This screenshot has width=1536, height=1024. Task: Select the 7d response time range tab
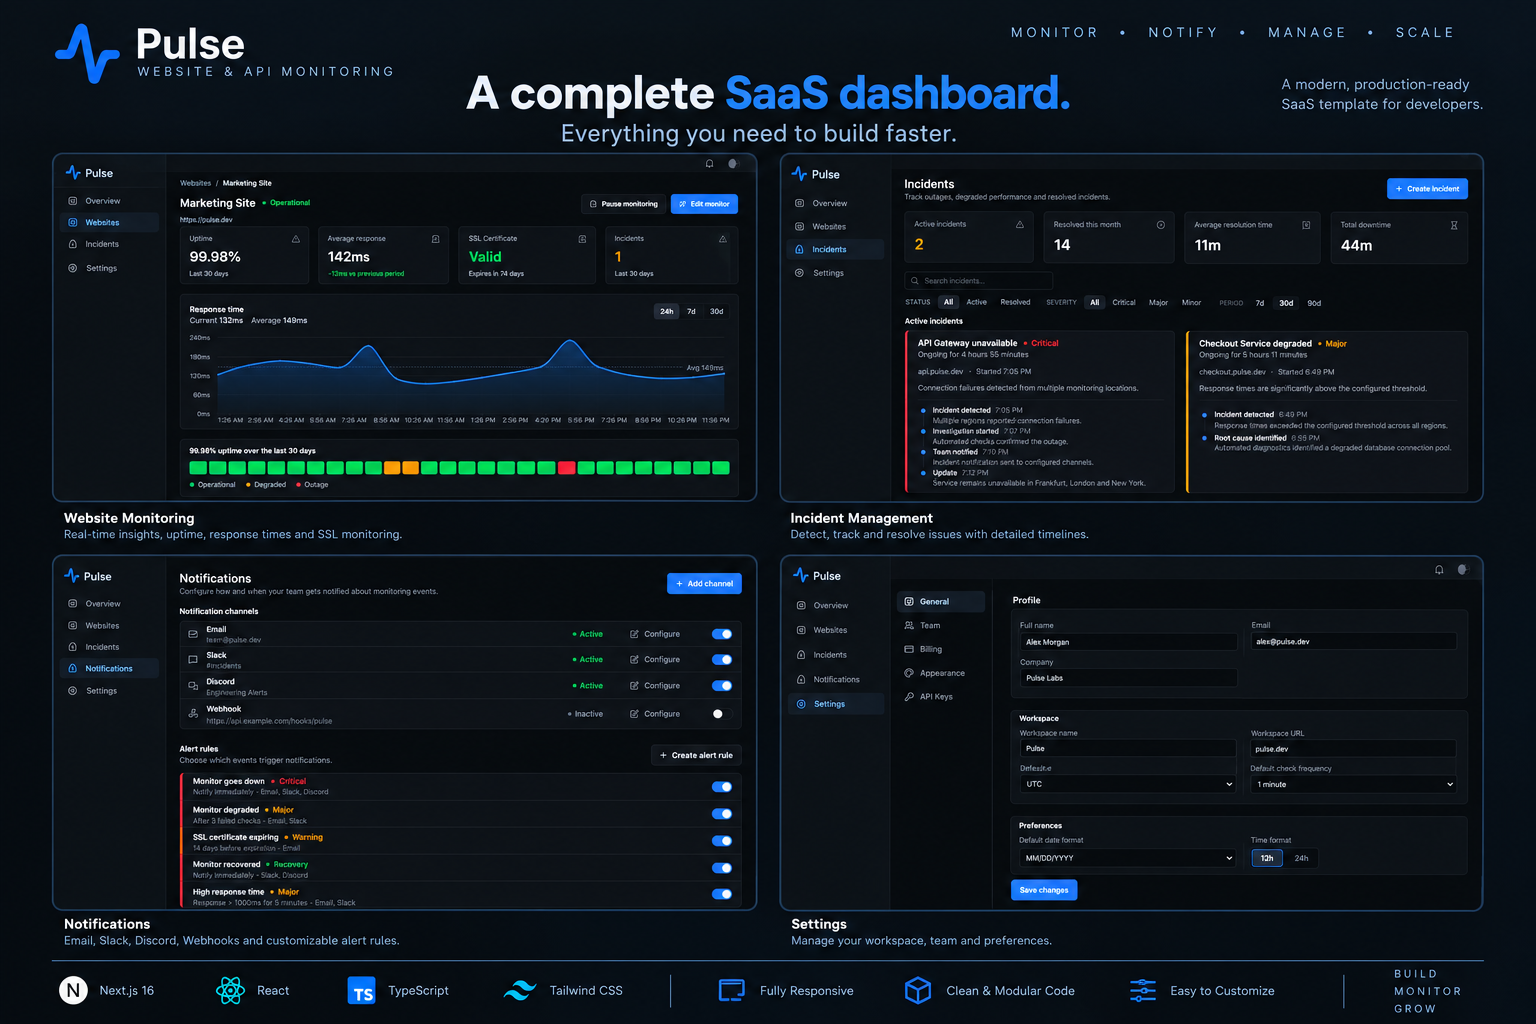[x=691, y=311]
